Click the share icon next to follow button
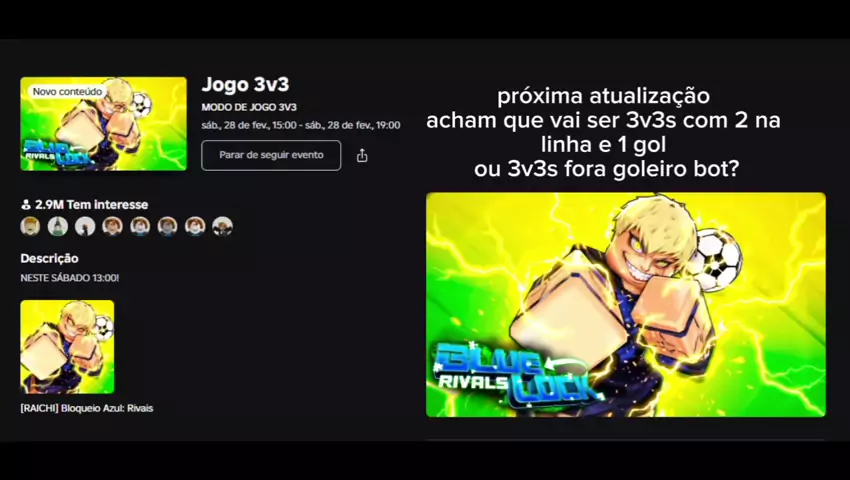This screenshot has height=480, width=850. click(x=362, y=156)
